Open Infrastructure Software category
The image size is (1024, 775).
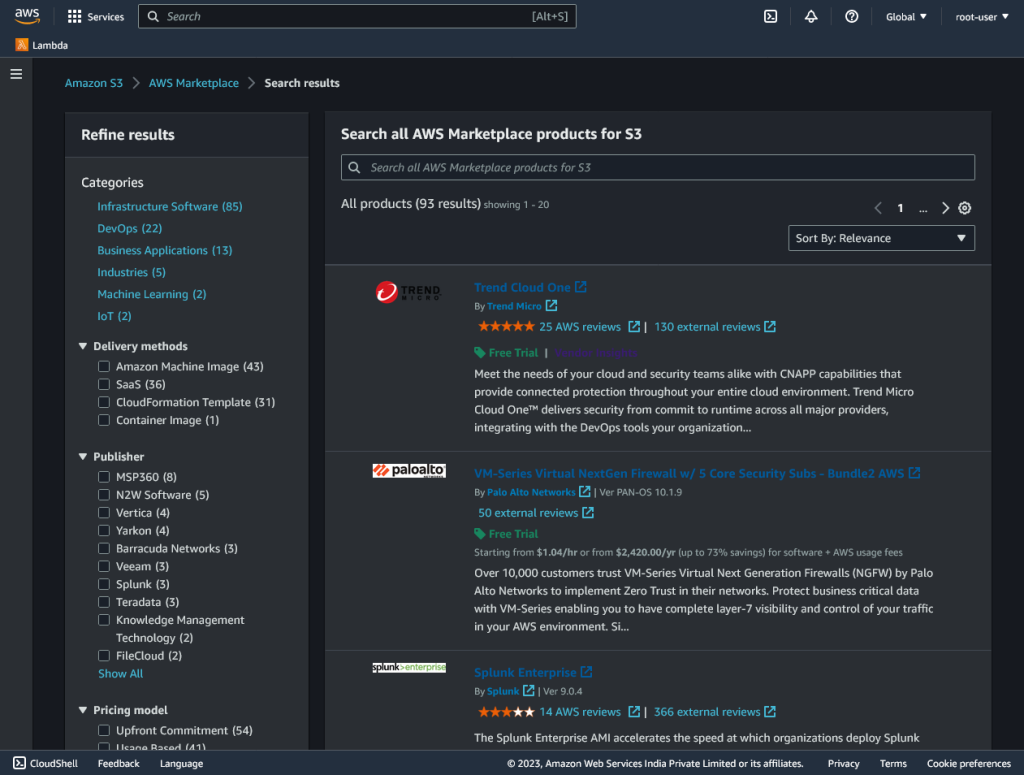click(x=170, y=206)
